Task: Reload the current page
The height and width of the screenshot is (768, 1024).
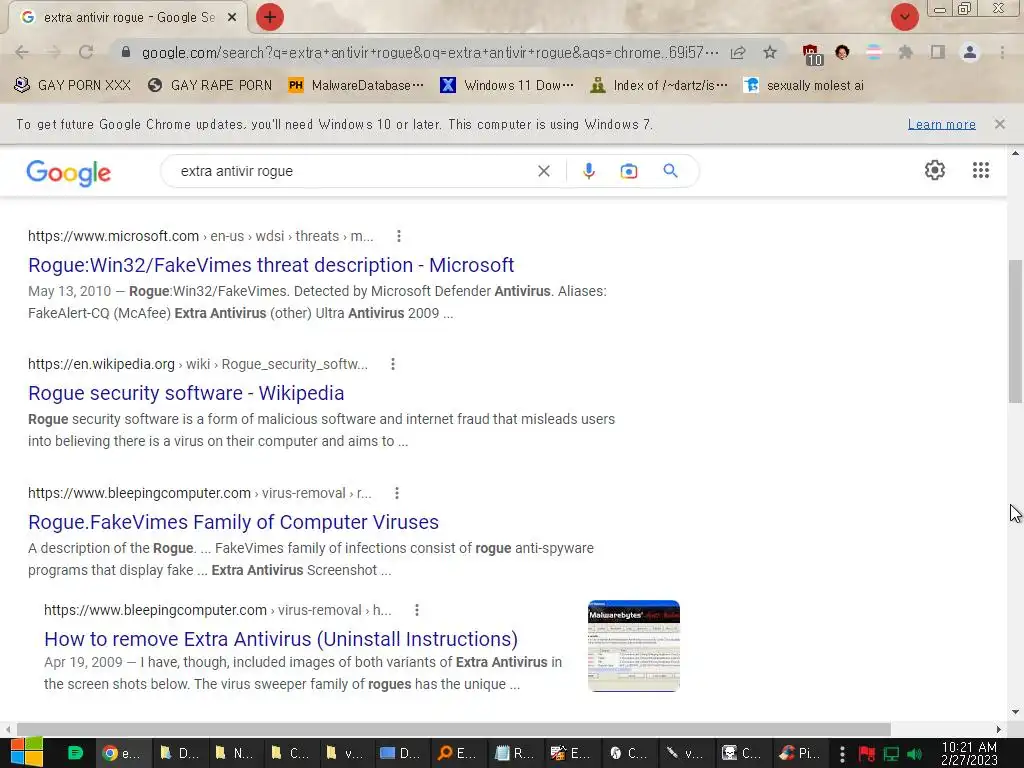Action: (x=86, y=52)
